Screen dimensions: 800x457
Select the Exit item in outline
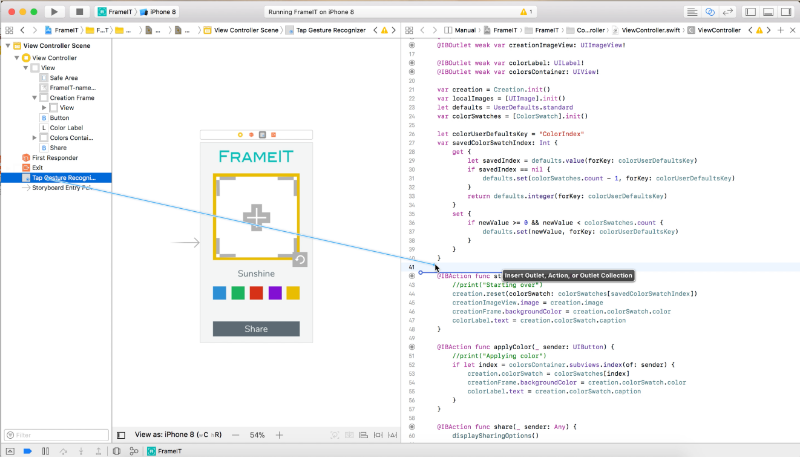click(x=33, y=167)
